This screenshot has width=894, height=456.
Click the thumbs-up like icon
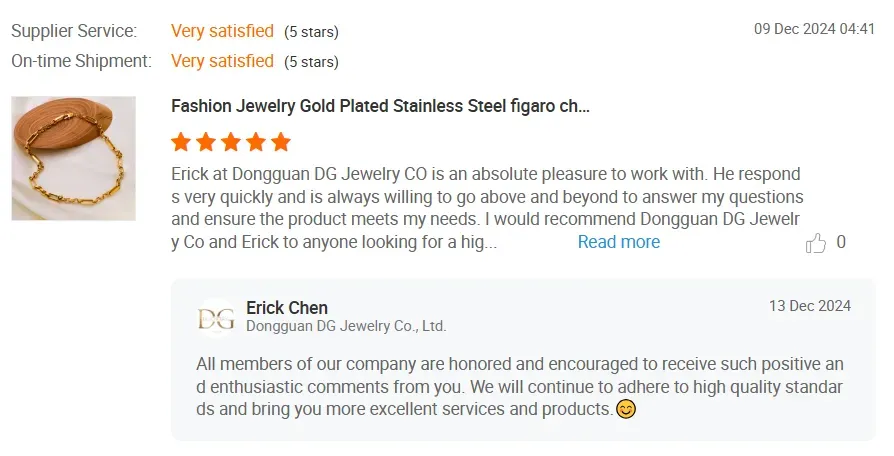(x=815, y=243)
